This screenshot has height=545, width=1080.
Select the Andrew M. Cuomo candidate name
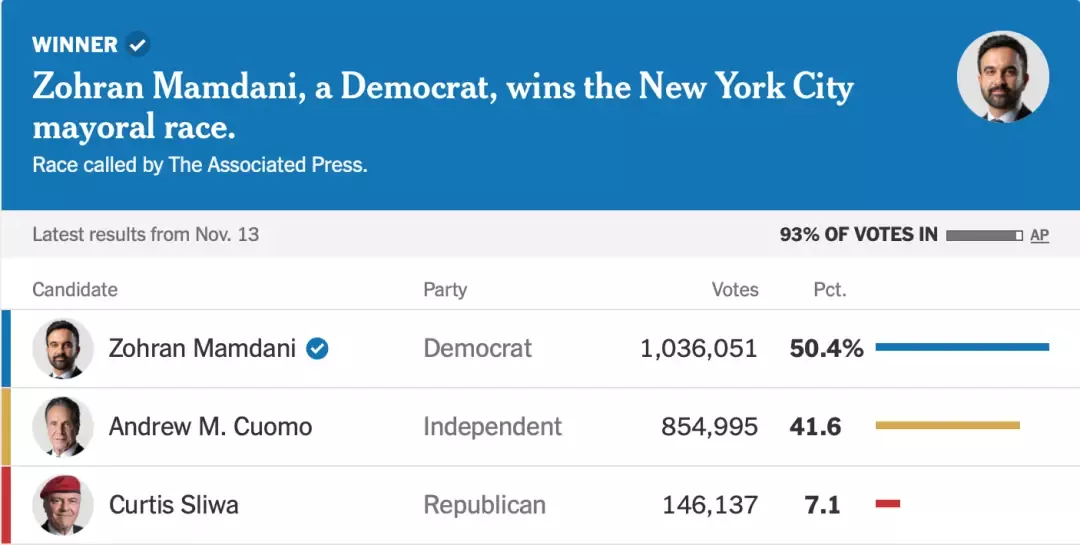click(210, 427)
